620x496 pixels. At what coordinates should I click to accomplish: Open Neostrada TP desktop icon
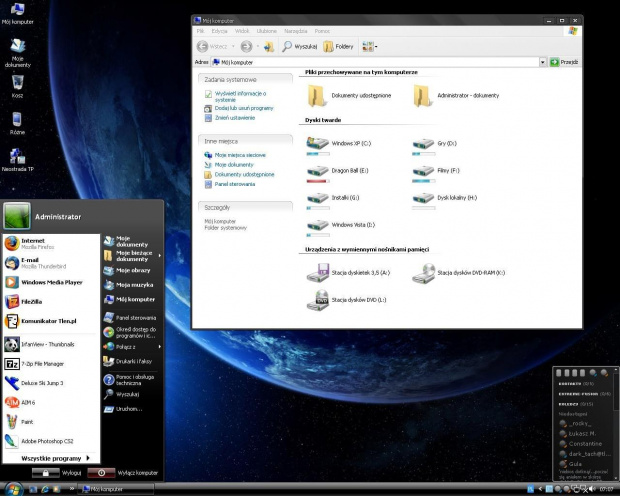(x=17, y=160)
